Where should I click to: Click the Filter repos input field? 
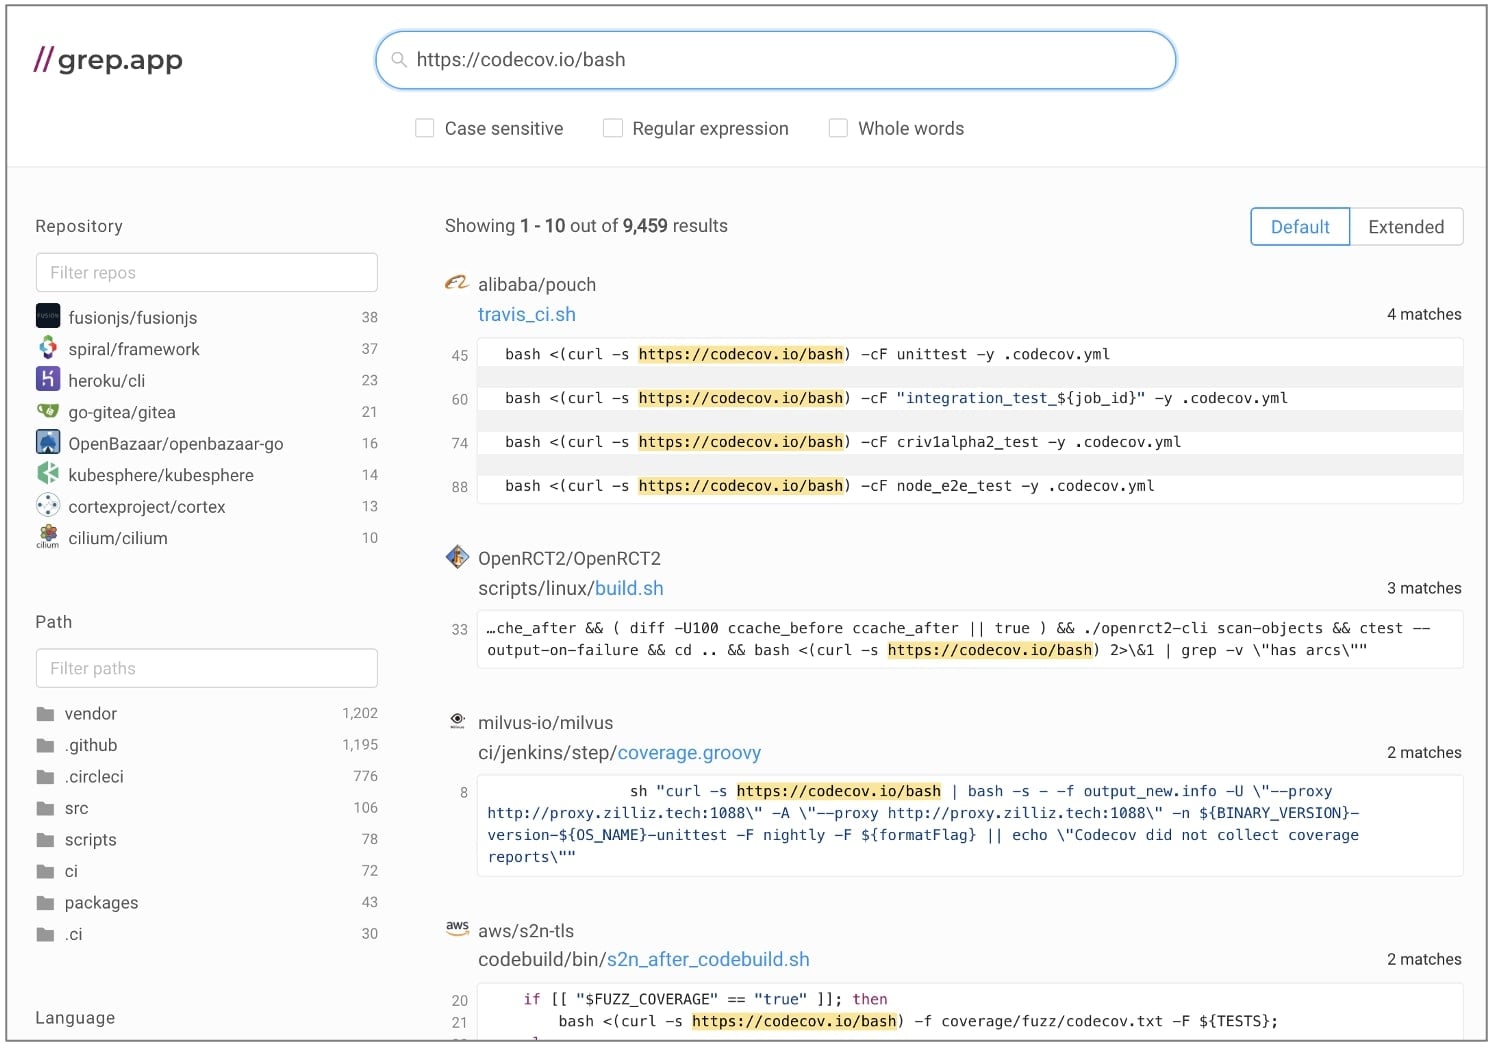(206, 272)
